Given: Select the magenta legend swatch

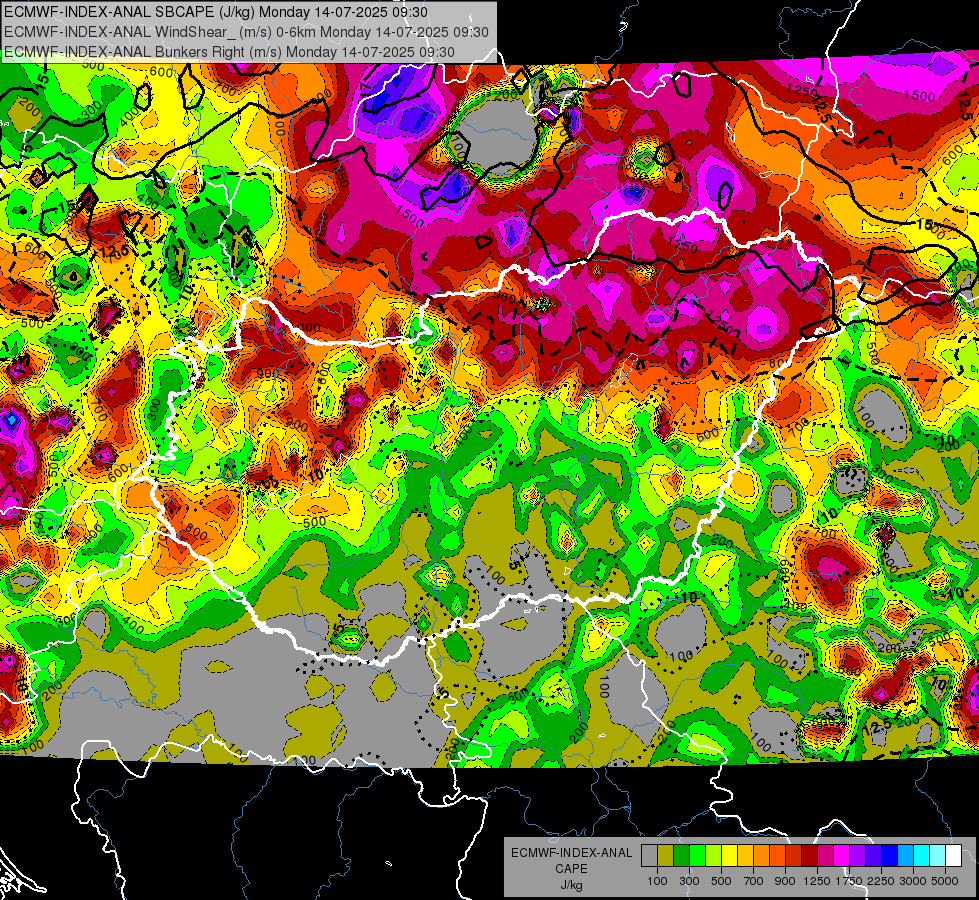Looking at the screenshot, I should click(842, 855).
